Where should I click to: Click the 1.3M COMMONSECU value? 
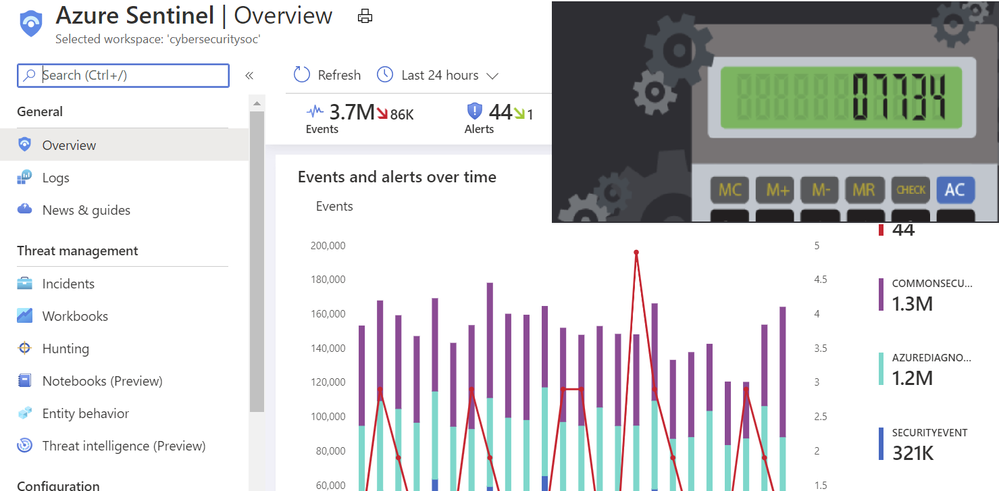pyautogui.click(x=912, y=303)
